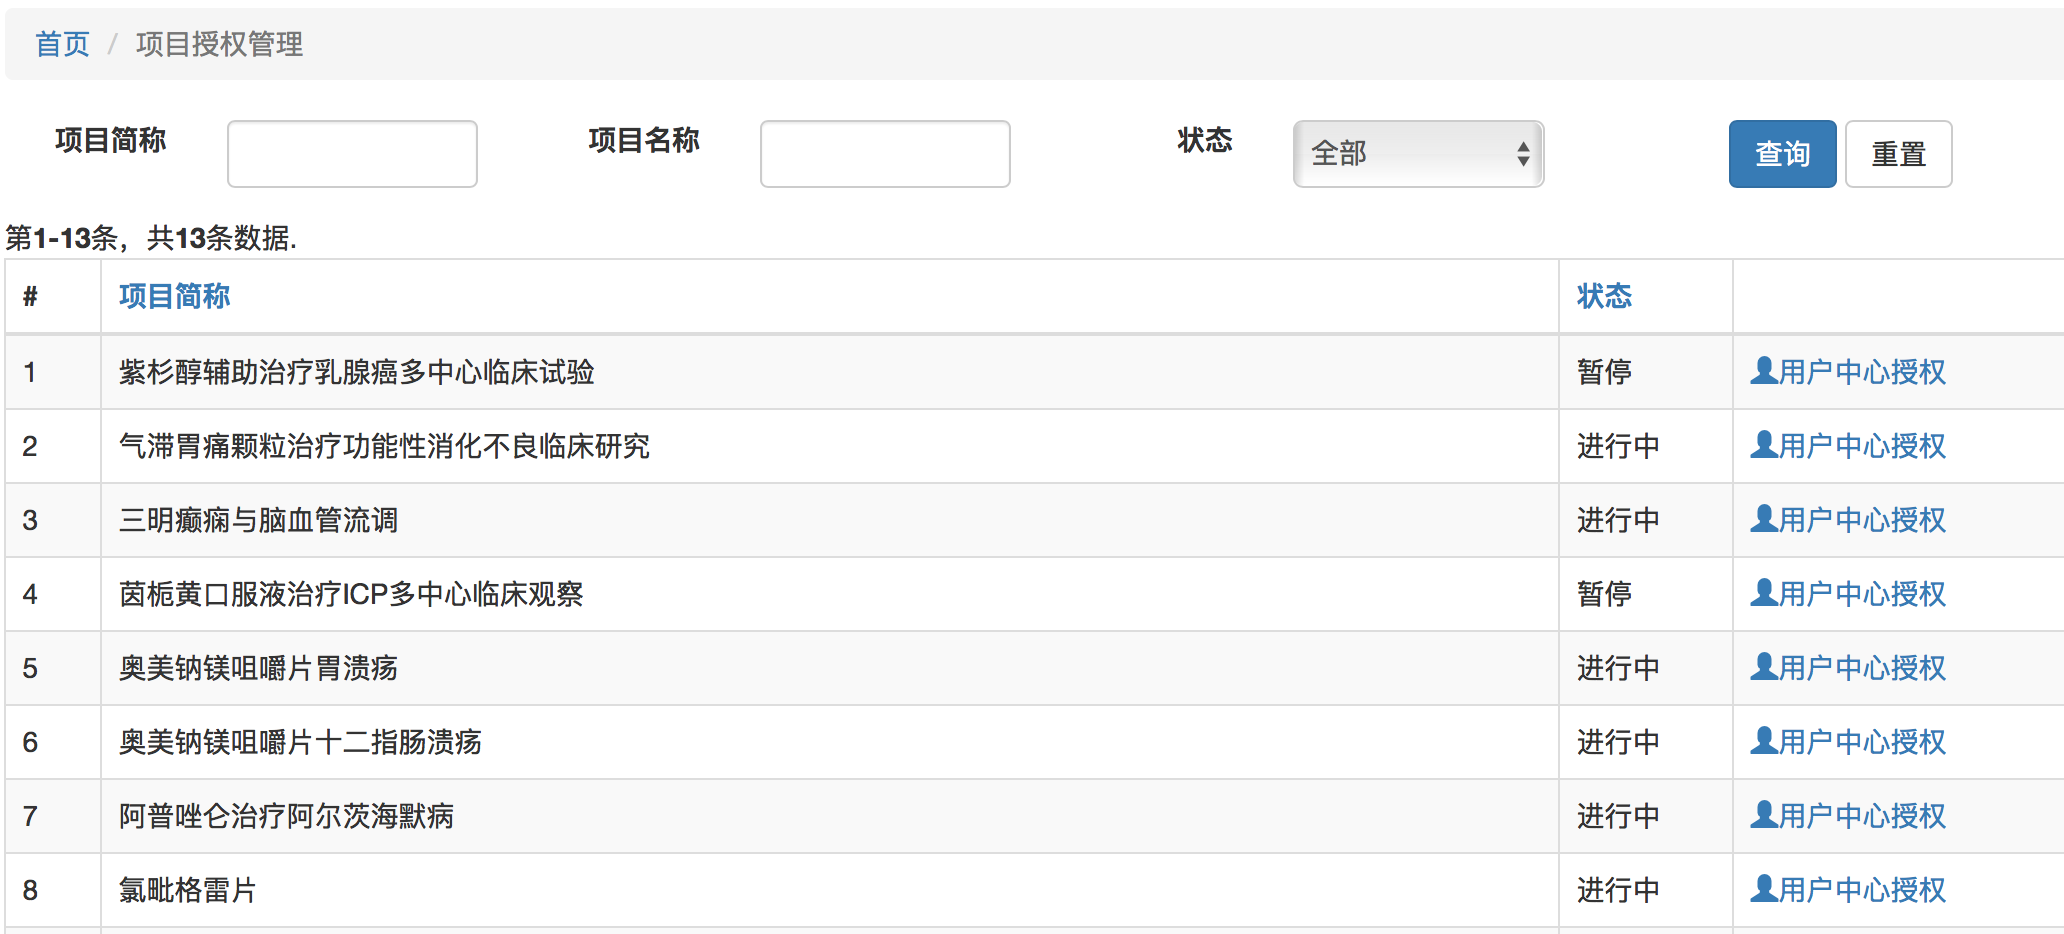This screenshot has height=934, width=2064.
Task: Click user icon for 三明癫痫与脑血管流调 row
Action: pos(1763,519)
